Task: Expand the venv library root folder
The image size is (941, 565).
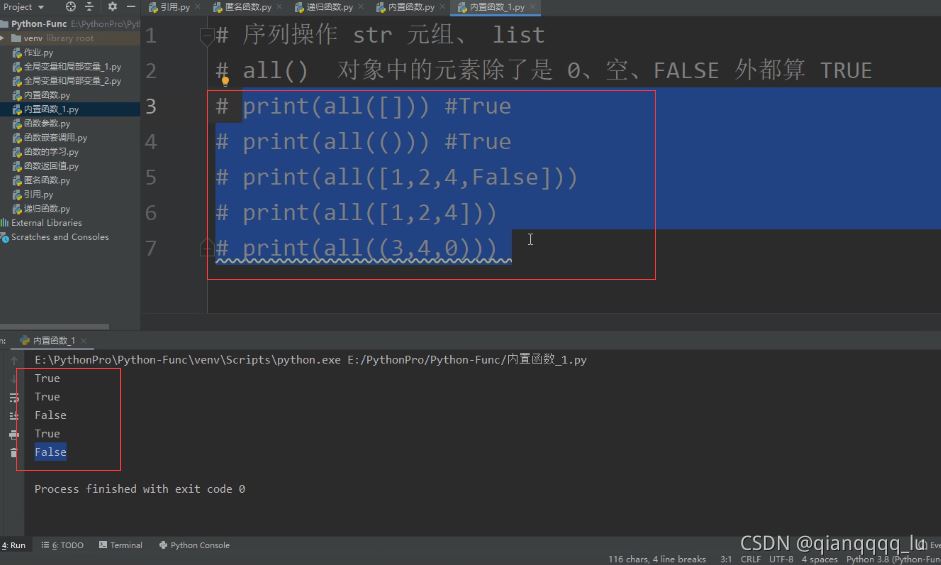Action: point(3,38)
